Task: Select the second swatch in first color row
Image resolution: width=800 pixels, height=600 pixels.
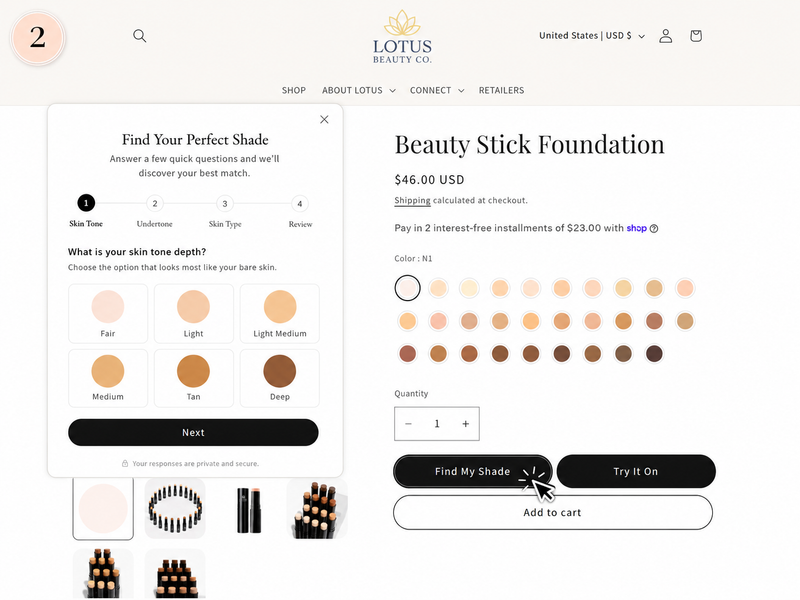Action: point(438,288)
